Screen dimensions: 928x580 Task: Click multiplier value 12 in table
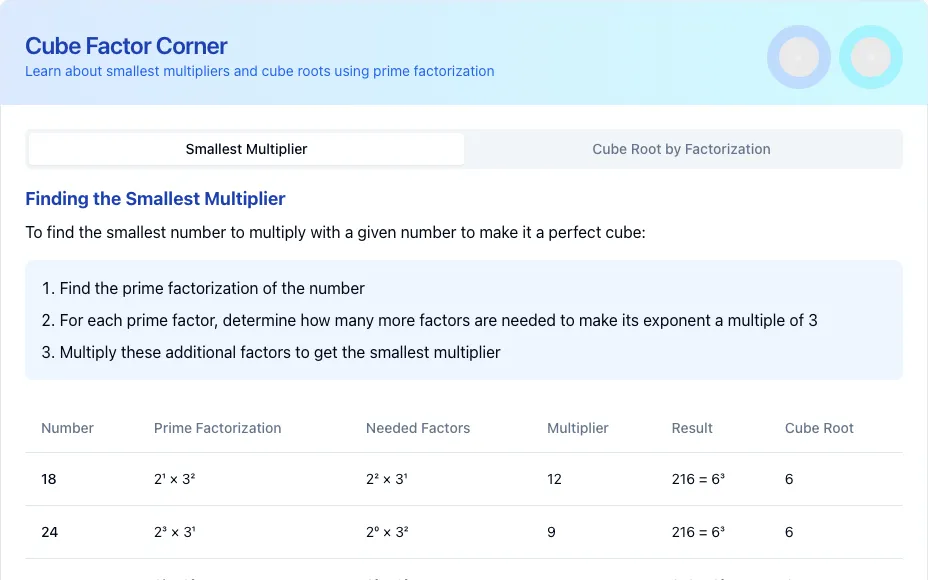[554, 479]
